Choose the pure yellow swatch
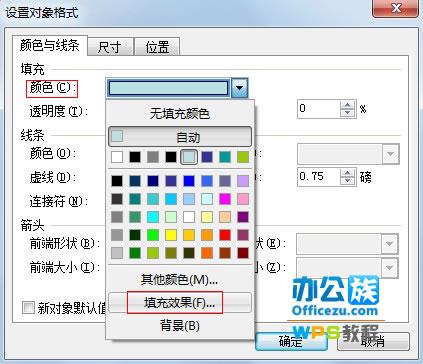Image resolution: width=423 pixels, height=364 pixels. pos(171,235)
